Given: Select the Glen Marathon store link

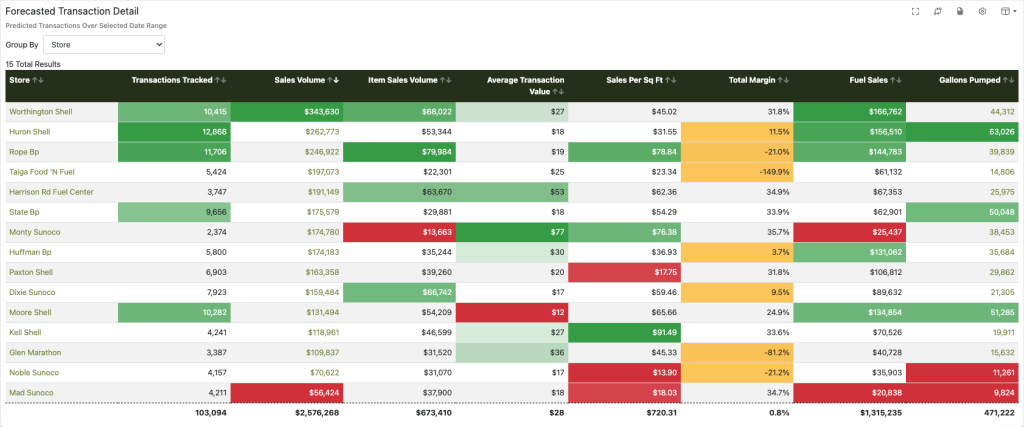Looking at the screenshot, I should 35,353.
